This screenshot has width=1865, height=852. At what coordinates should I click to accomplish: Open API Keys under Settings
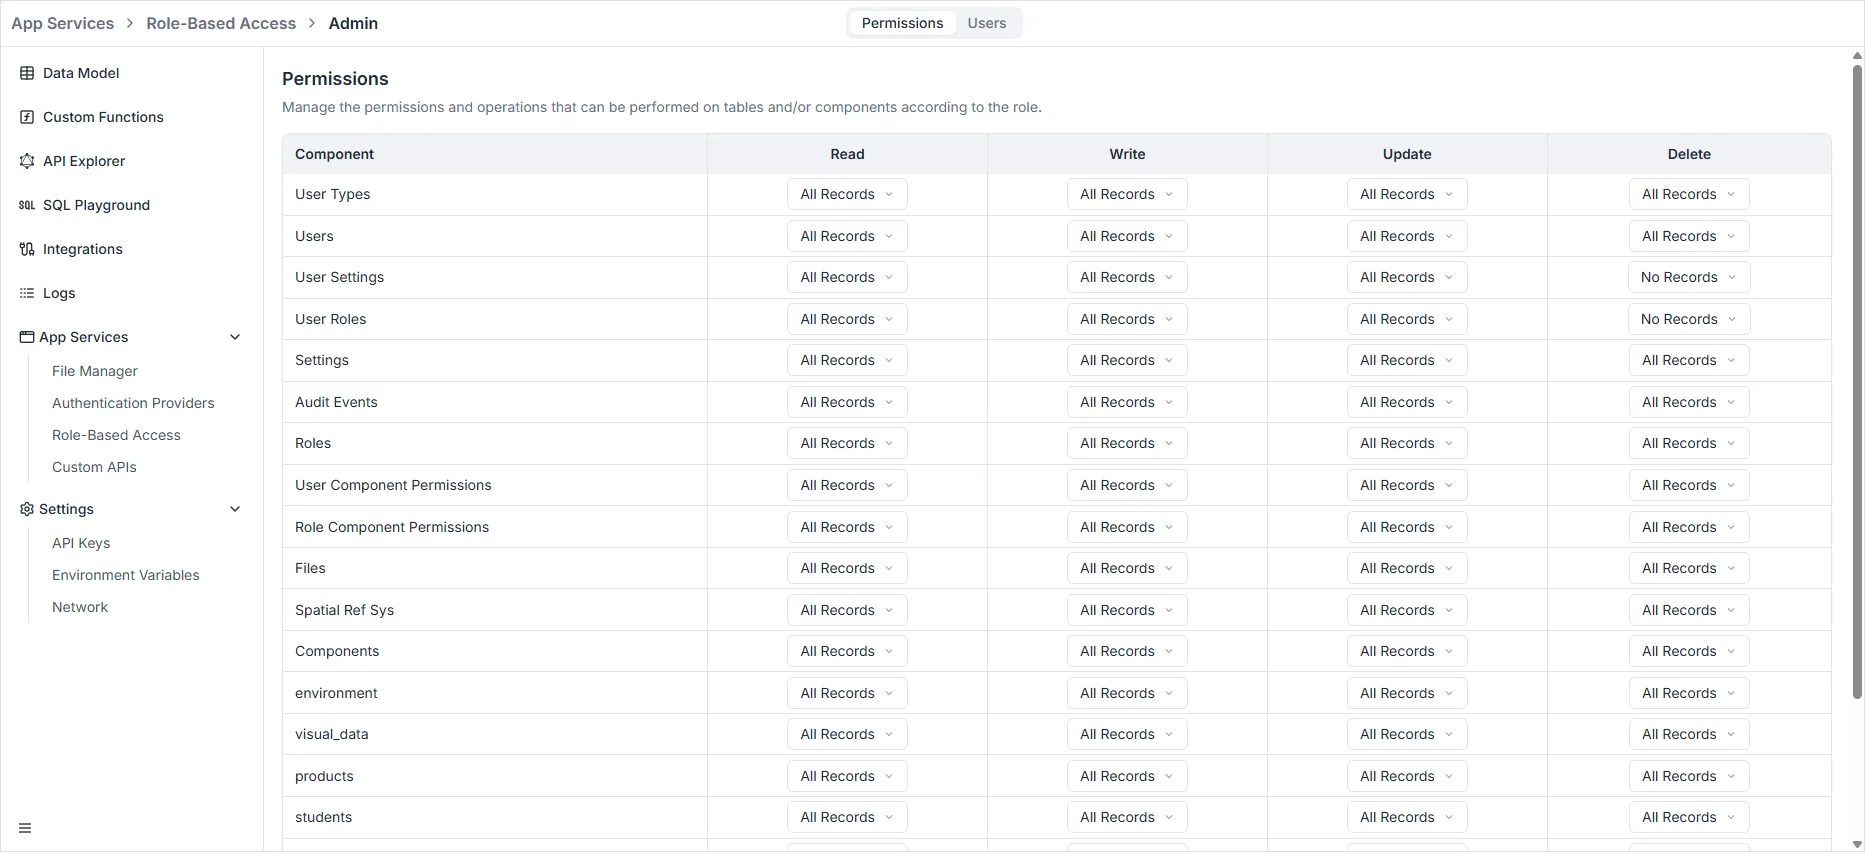pyautogui.click(x=81, y=543)
